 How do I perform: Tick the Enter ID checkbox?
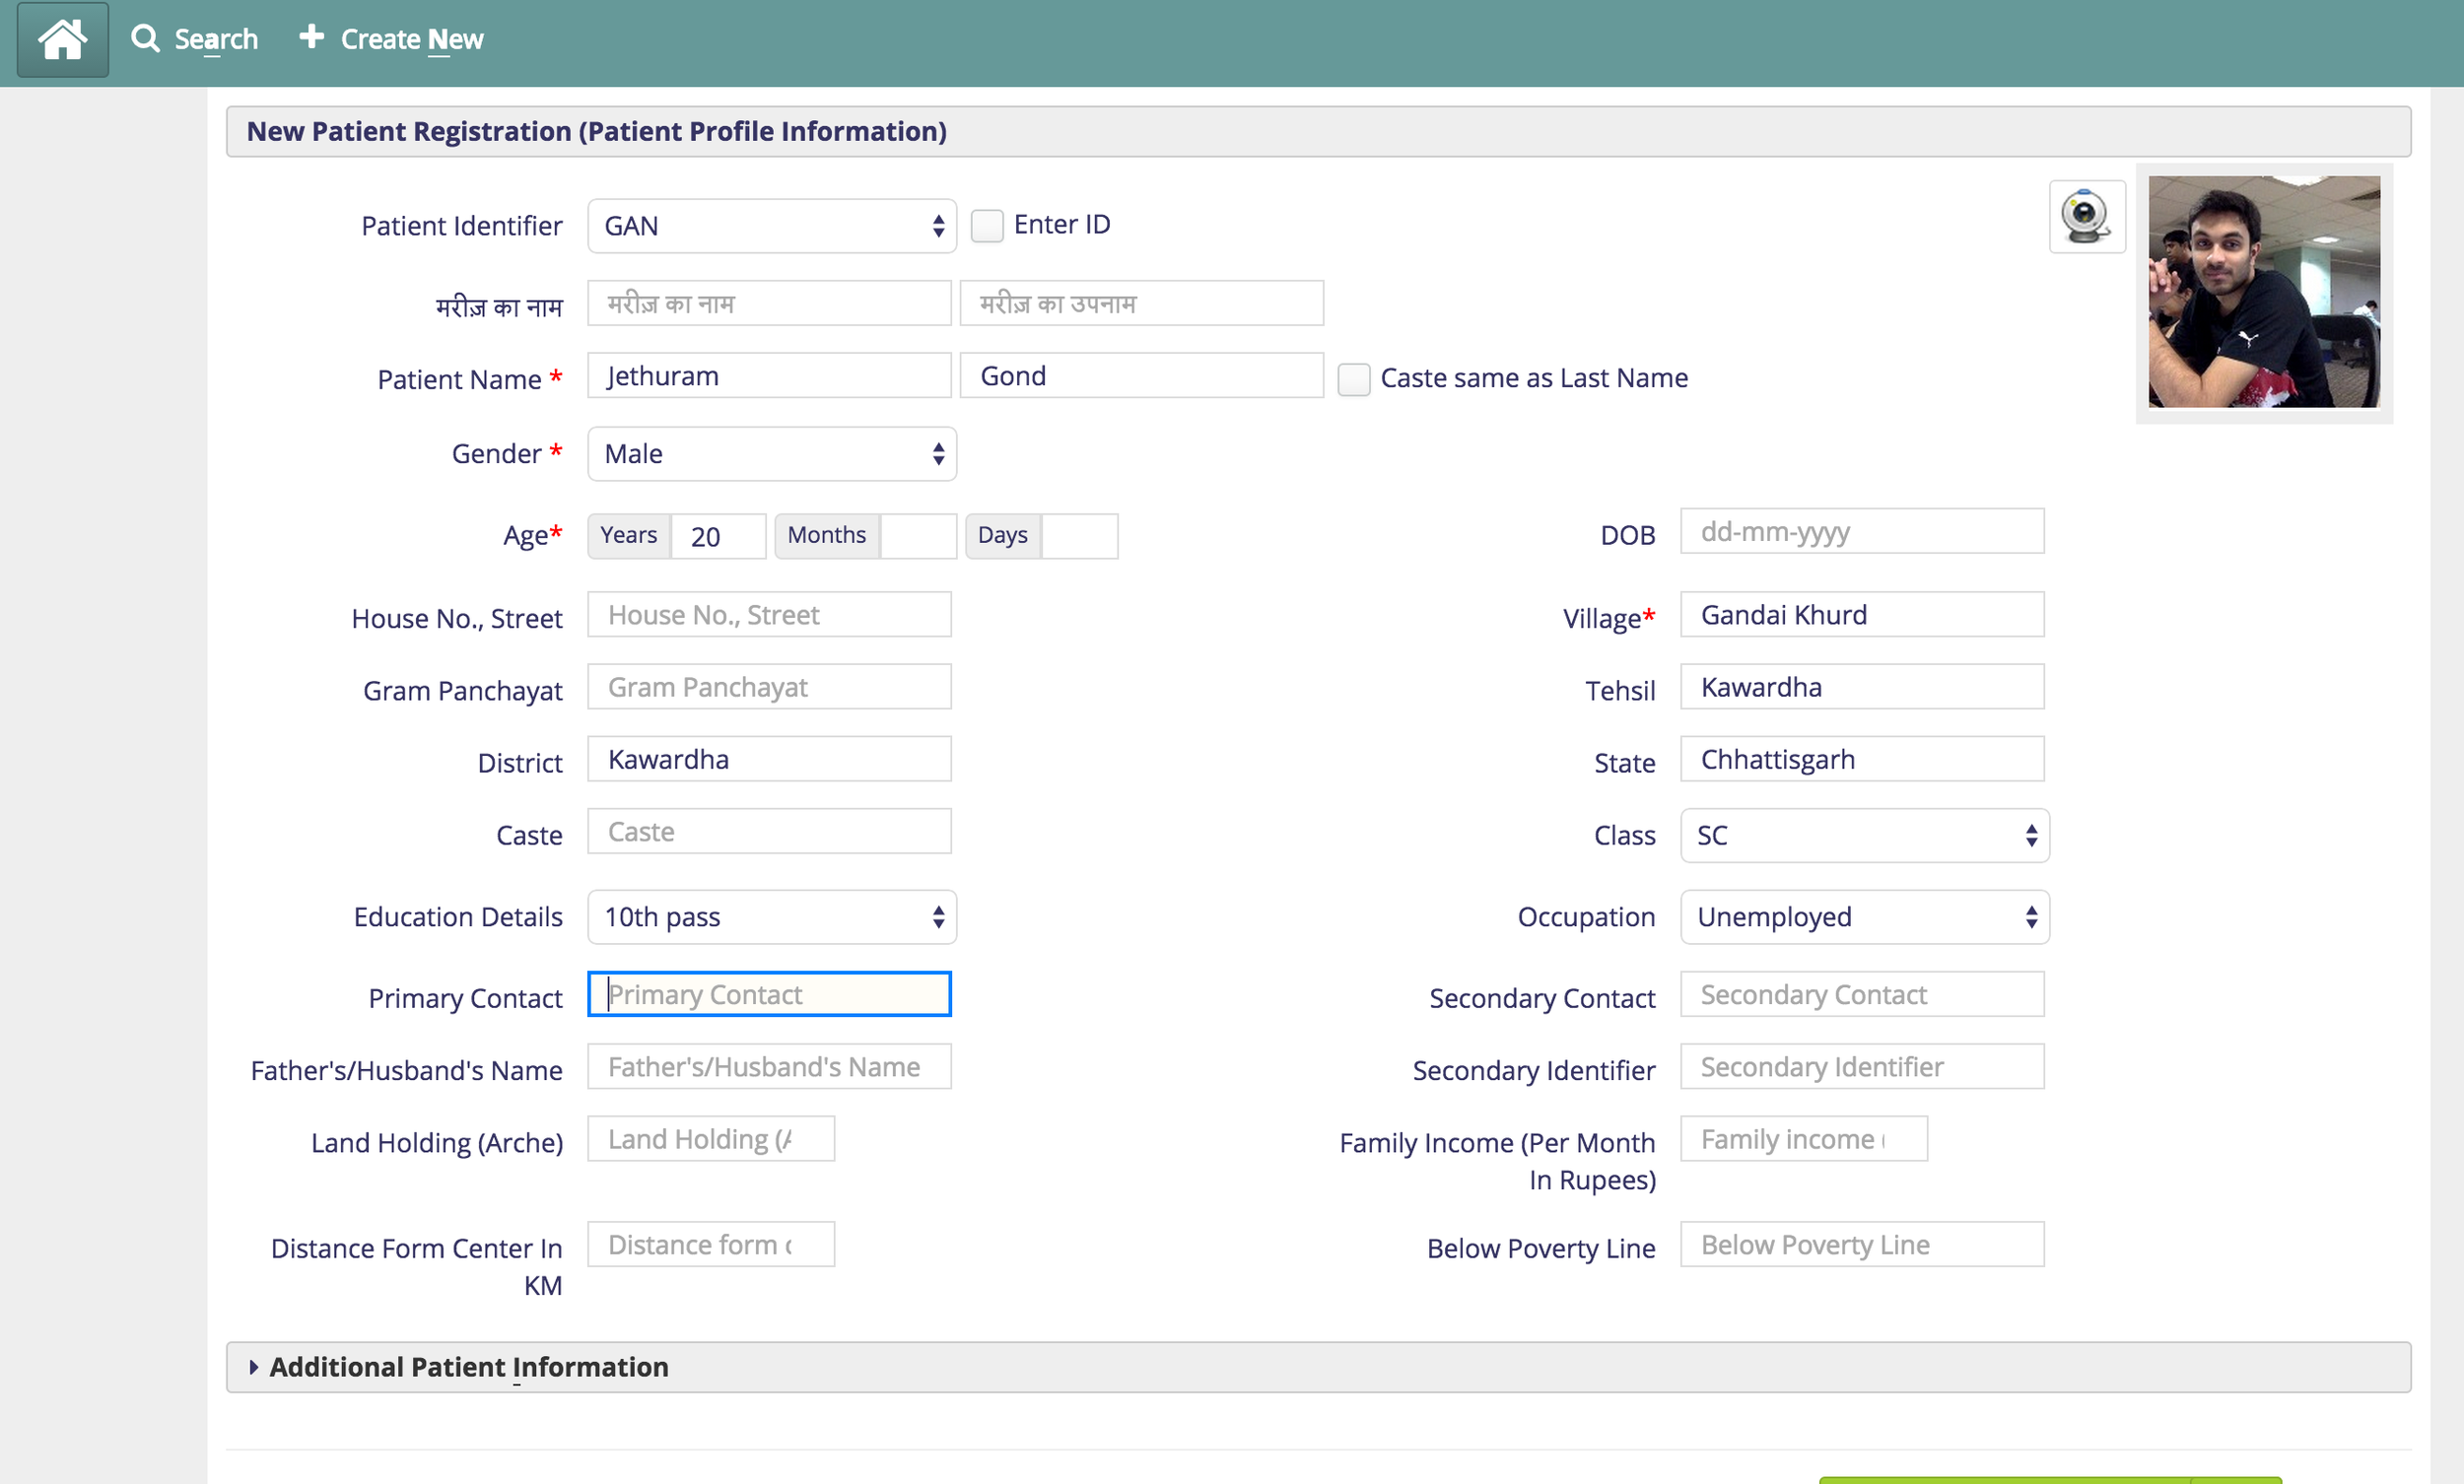pyautogui.click(x=987, y=226)
